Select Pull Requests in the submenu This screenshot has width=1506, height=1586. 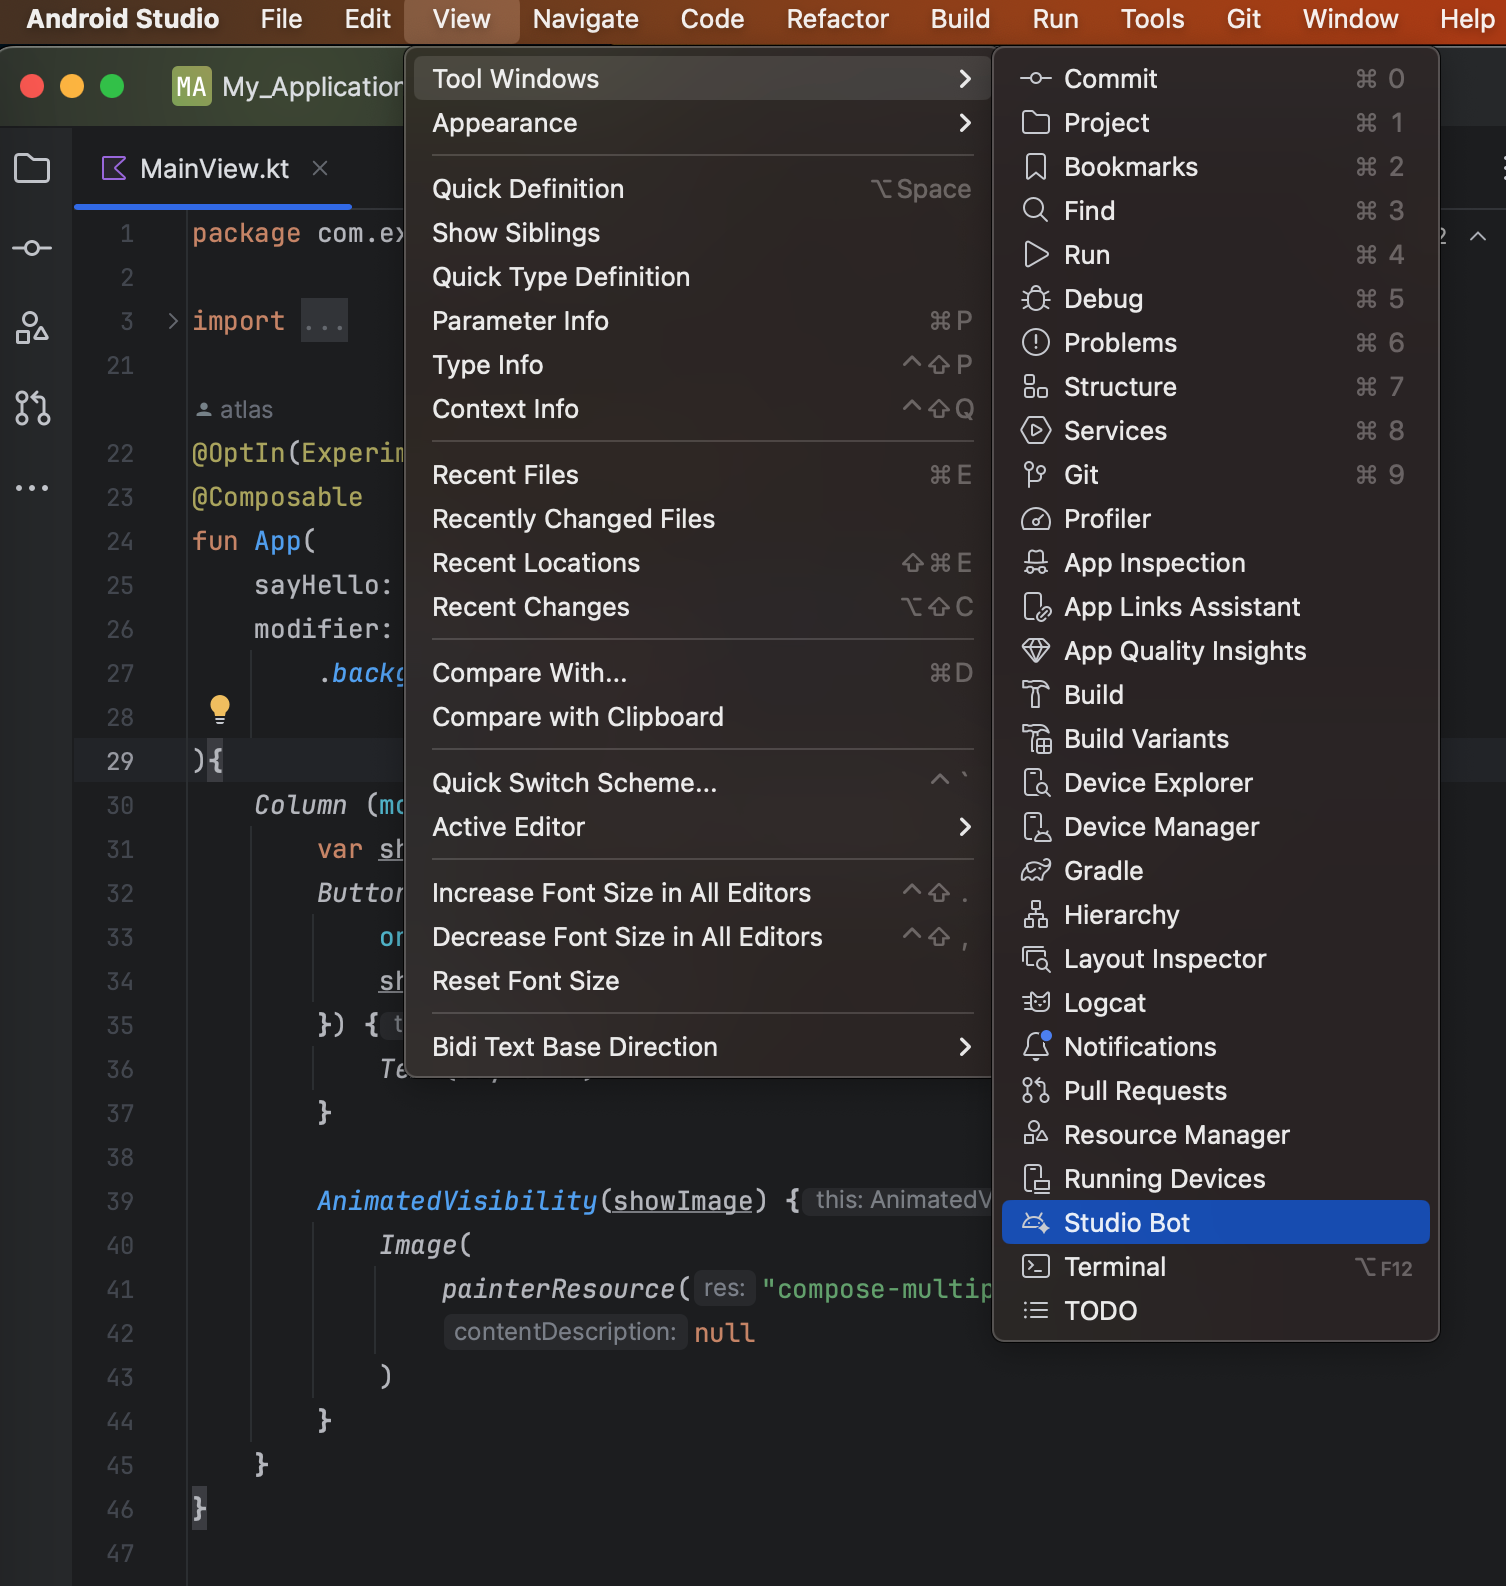[1215, 1090]
